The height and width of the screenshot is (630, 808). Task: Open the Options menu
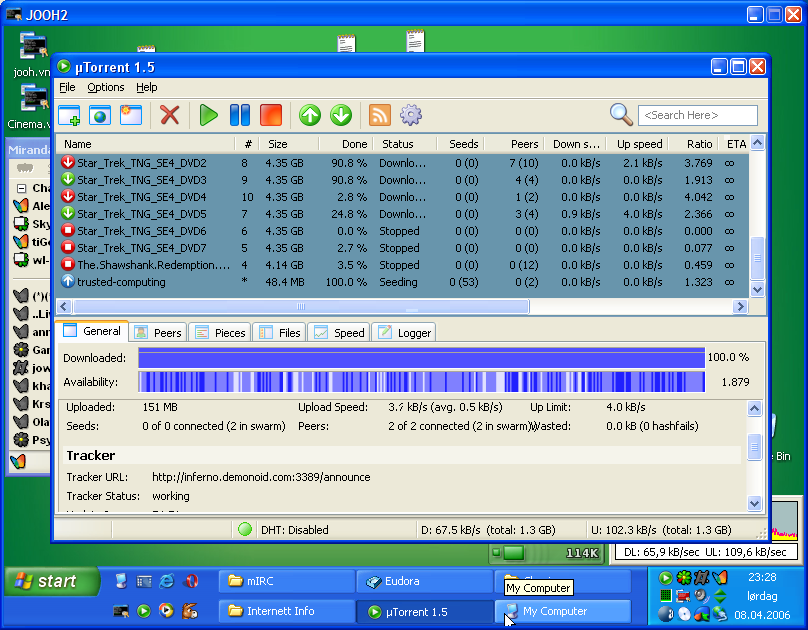(106, 87)
